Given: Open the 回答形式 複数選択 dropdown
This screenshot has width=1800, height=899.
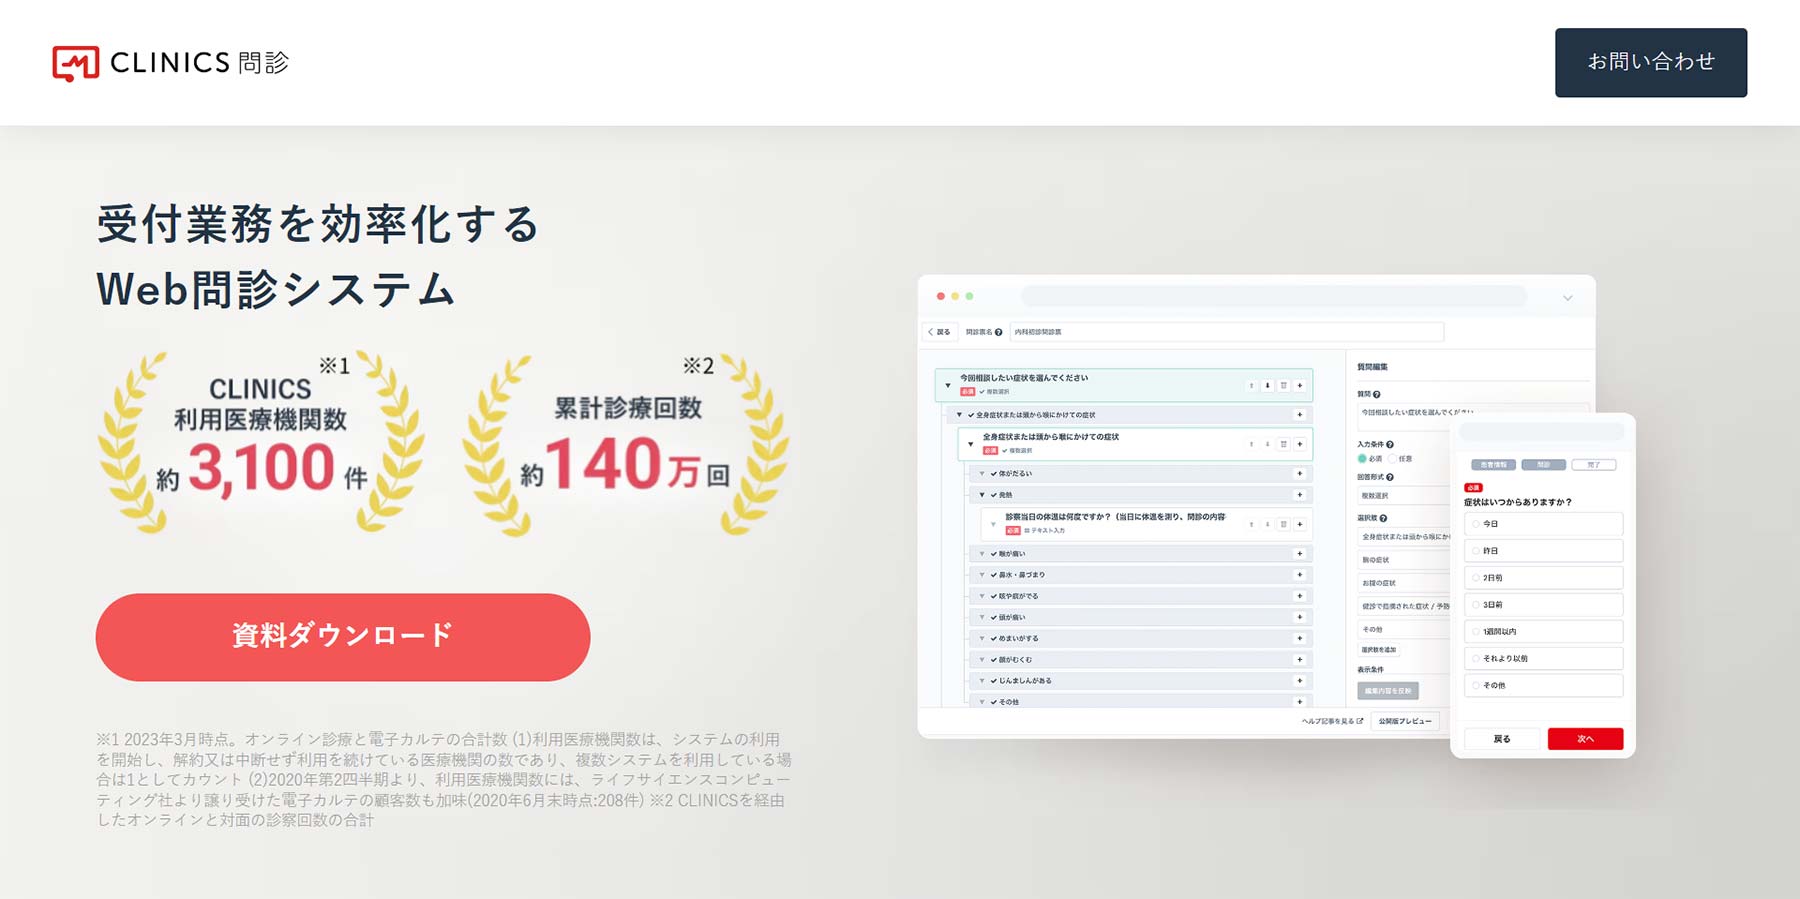Looking at the screenshot, I should point(1404,496).
